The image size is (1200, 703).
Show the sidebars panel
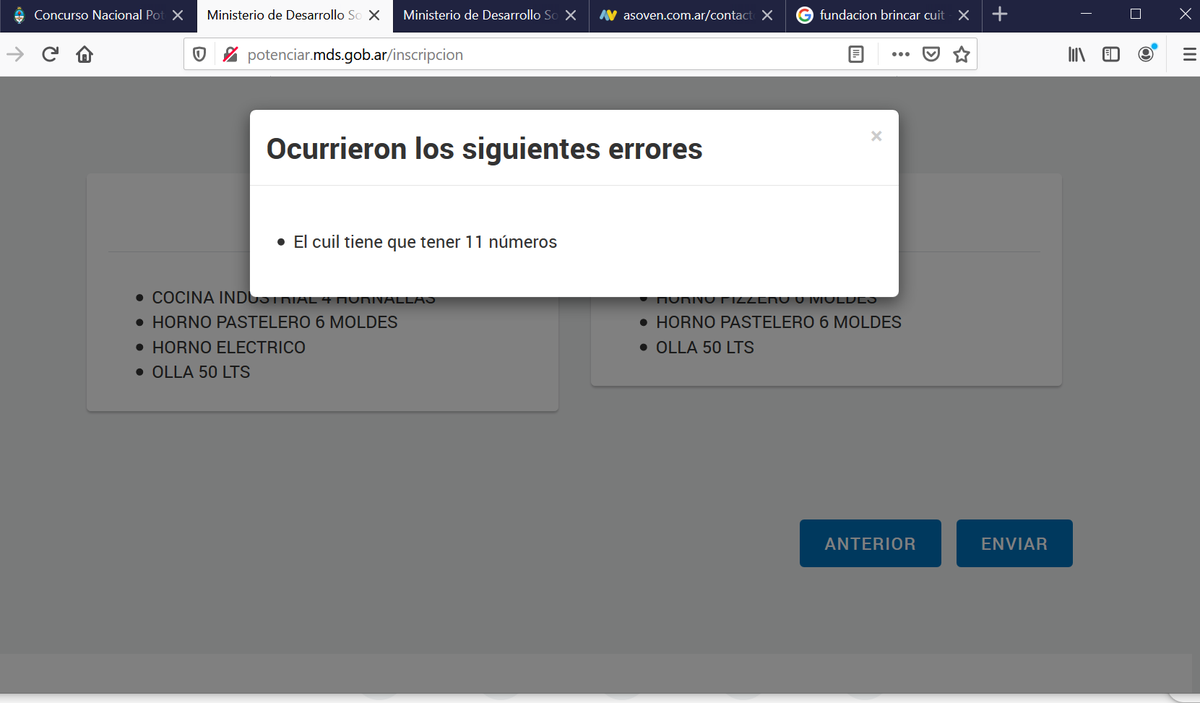coord(1111,55)
